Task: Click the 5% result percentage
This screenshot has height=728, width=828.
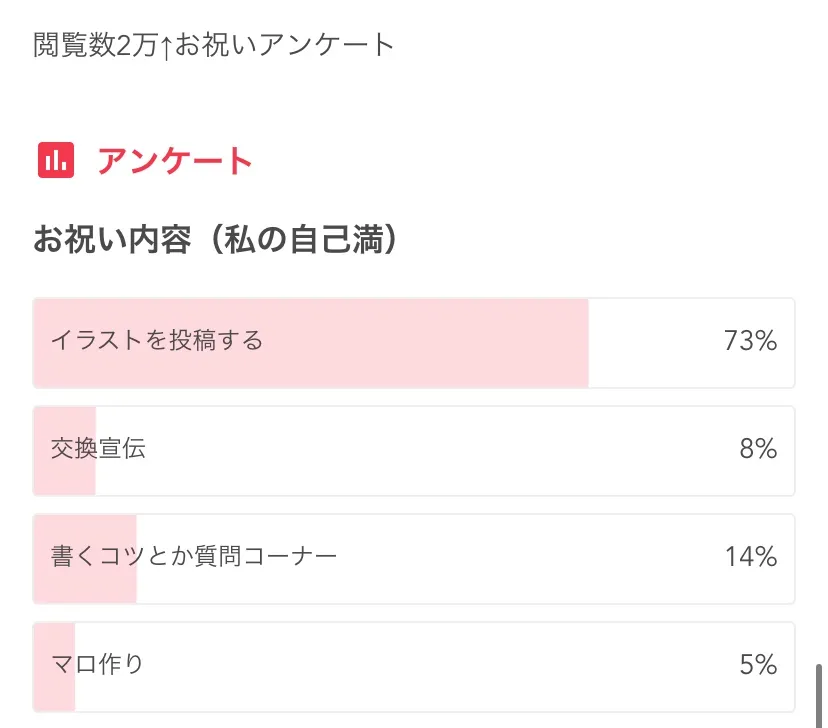Action: click(758, 664)
